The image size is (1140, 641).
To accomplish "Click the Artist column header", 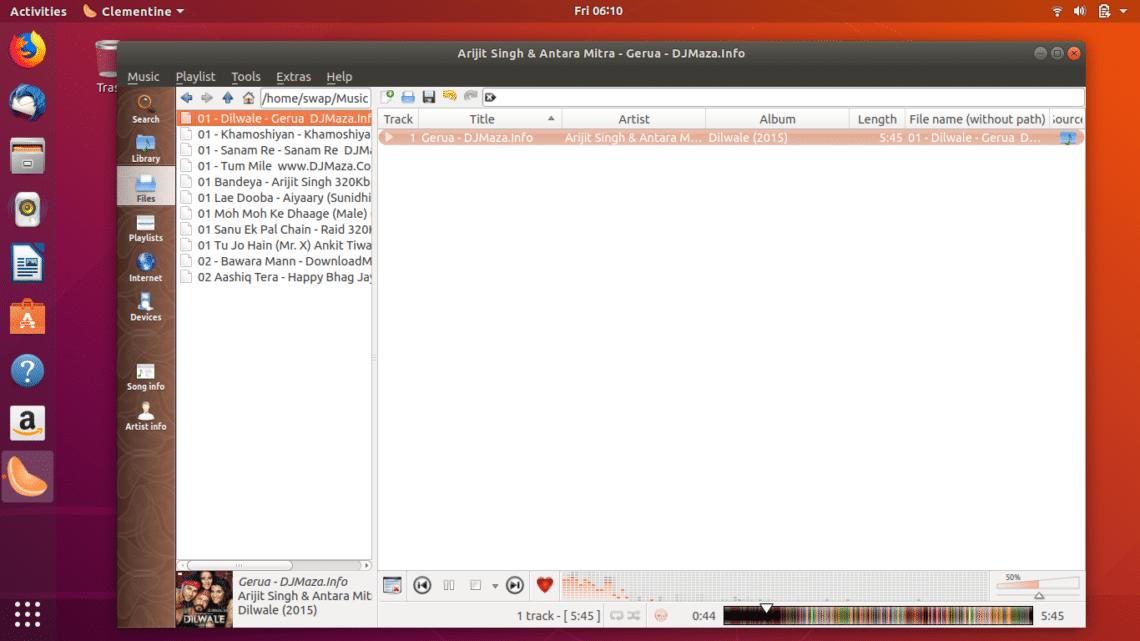I will pyautogui.click(x=633, y=119).
